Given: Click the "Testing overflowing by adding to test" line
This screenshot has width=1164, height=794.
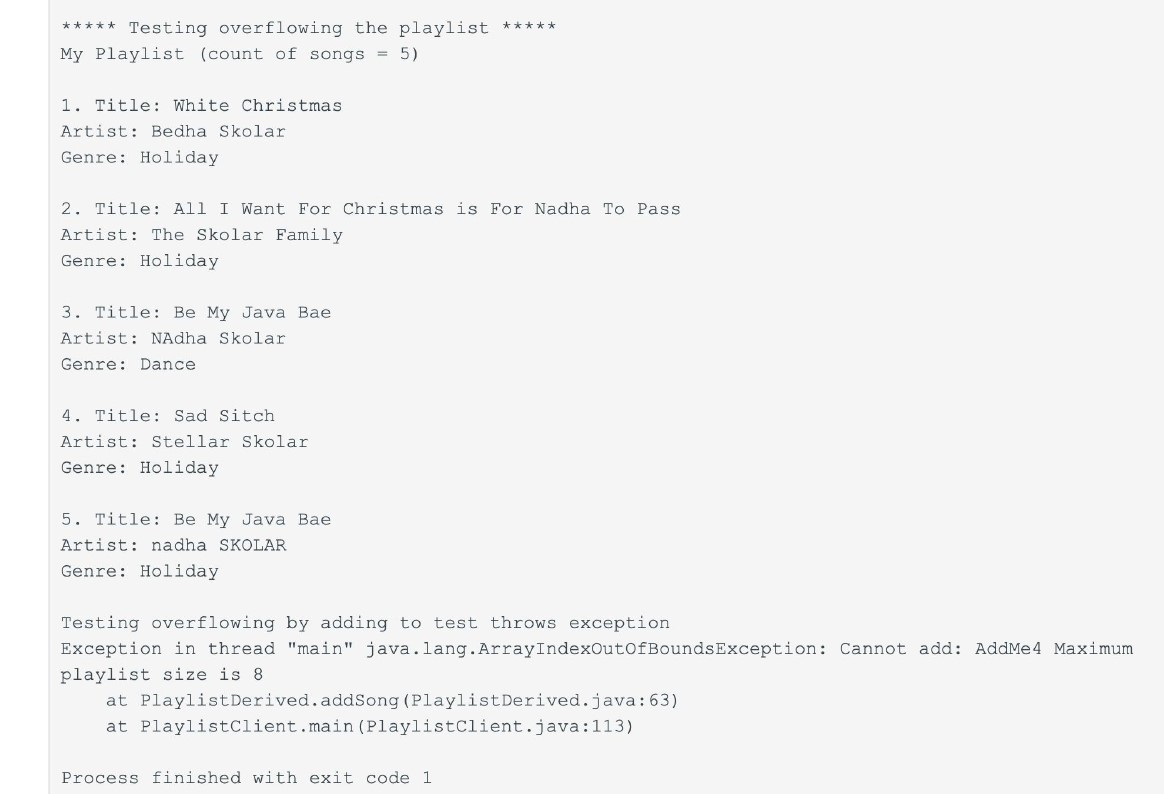Looking at the screenshot, I should 365,623.
